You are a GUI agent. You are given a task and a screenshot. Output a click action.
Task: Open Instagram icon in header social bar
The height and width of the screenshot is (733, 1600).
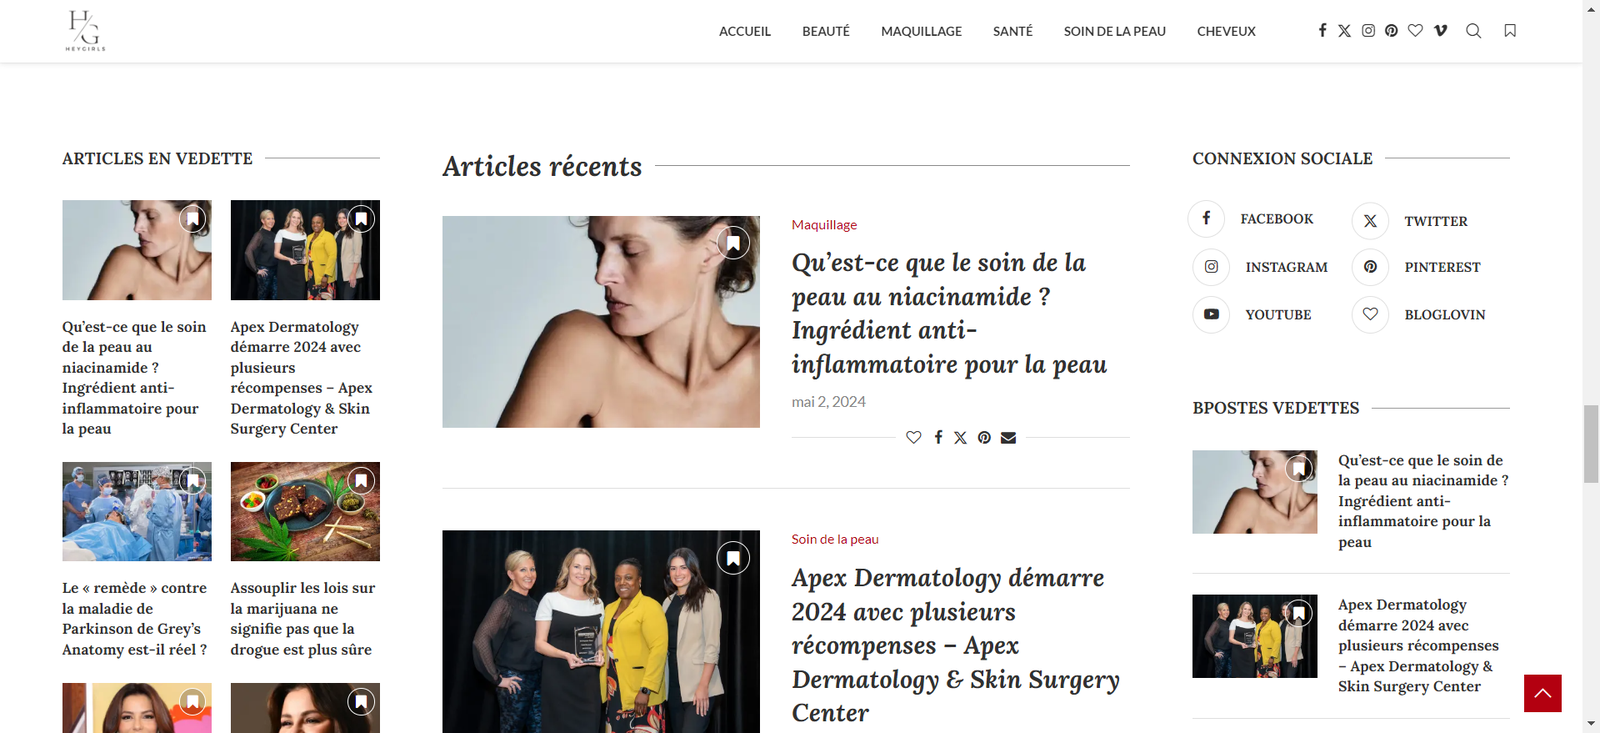pos(1368,31)
